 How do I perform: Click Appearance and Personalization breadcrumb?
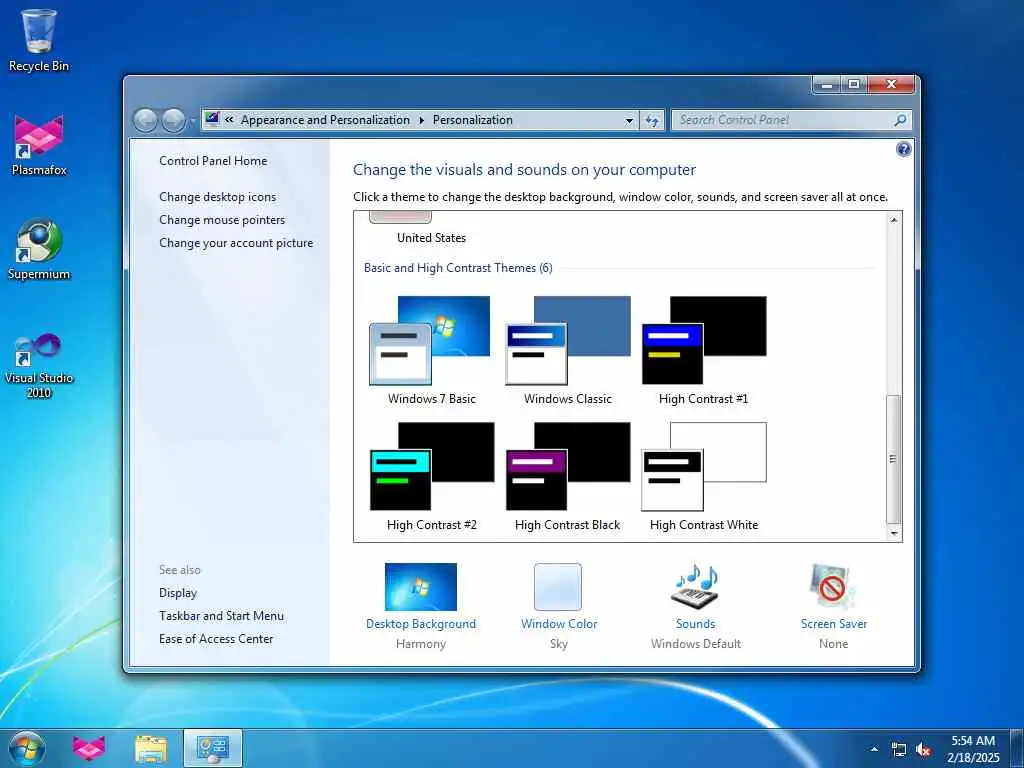(x=325, y=120)
